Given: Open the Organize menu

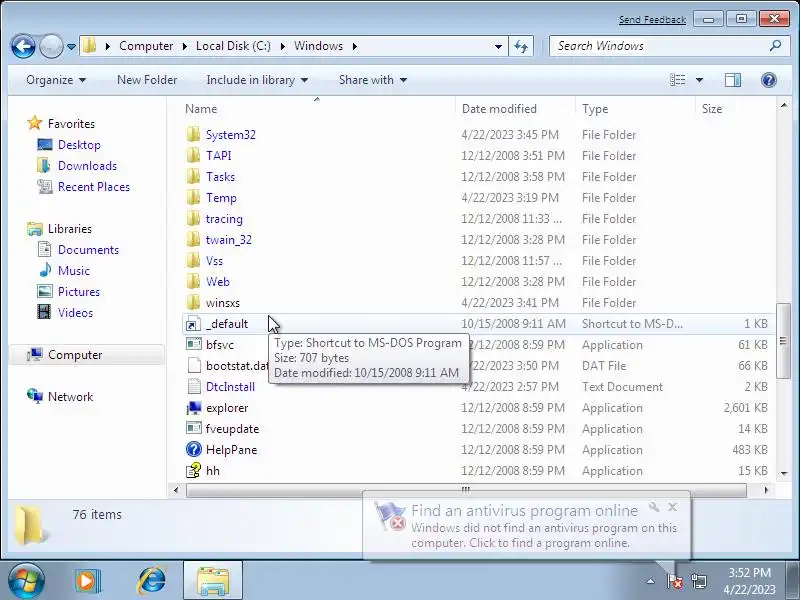Looking at the screenshot, I should pyautogui.click(x=56, y=80).
